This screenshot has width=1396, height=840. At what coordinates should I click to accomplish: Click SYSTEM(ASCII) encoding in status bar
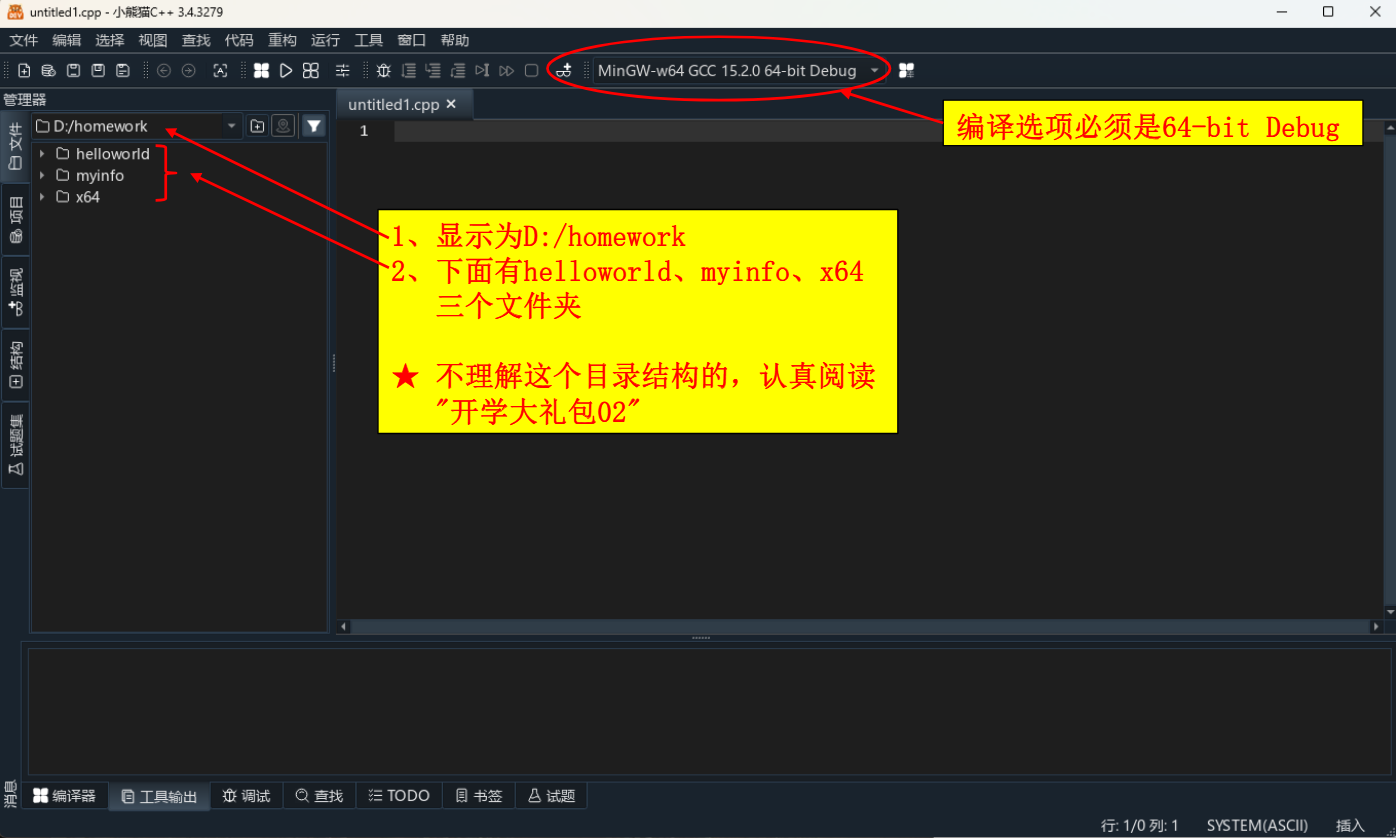tap(1256, 825)
